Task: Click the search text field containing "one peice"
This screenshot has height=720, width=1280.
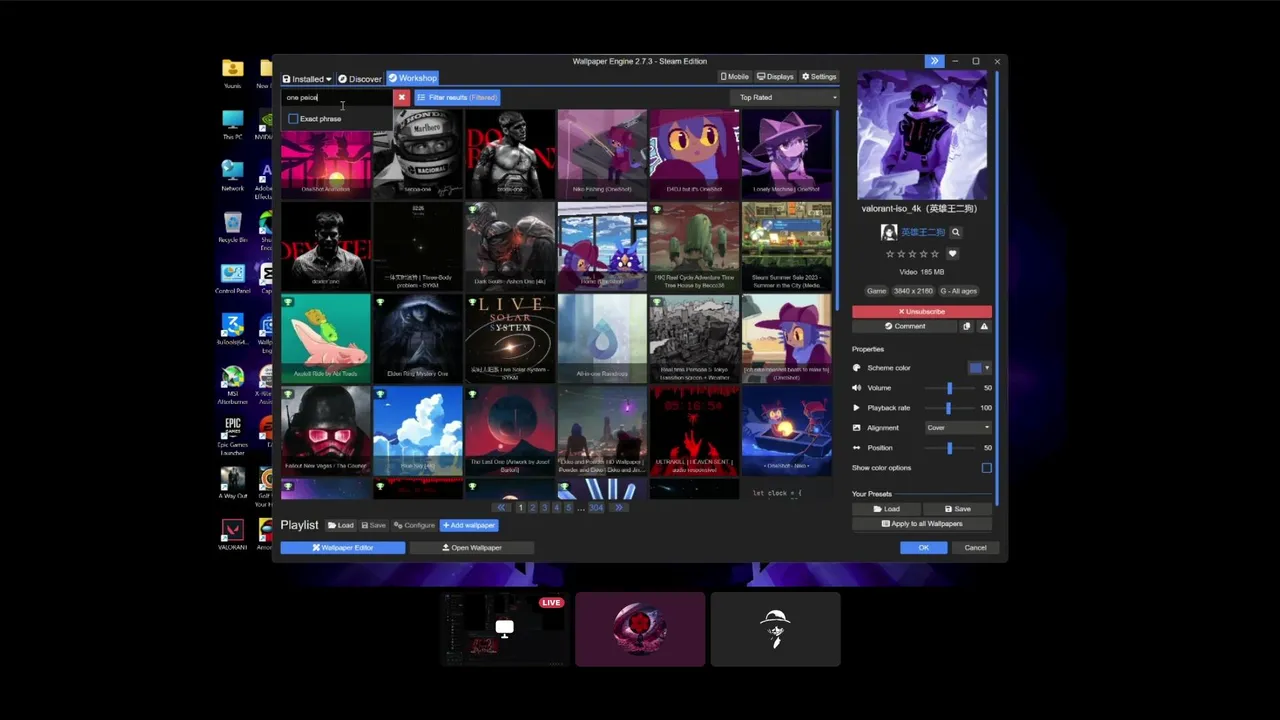Action: pyautogui.click(x=337, y=97)
